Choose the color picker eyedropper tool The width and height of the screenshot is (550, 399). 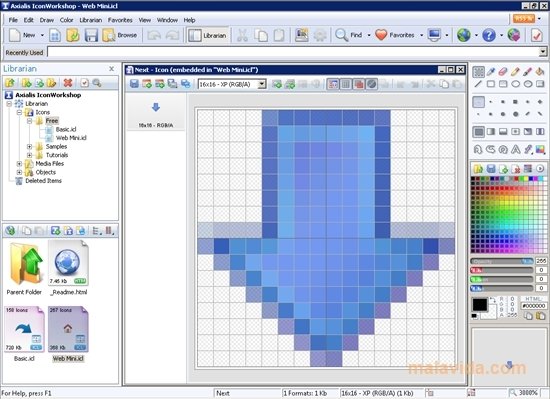[491, 72]
